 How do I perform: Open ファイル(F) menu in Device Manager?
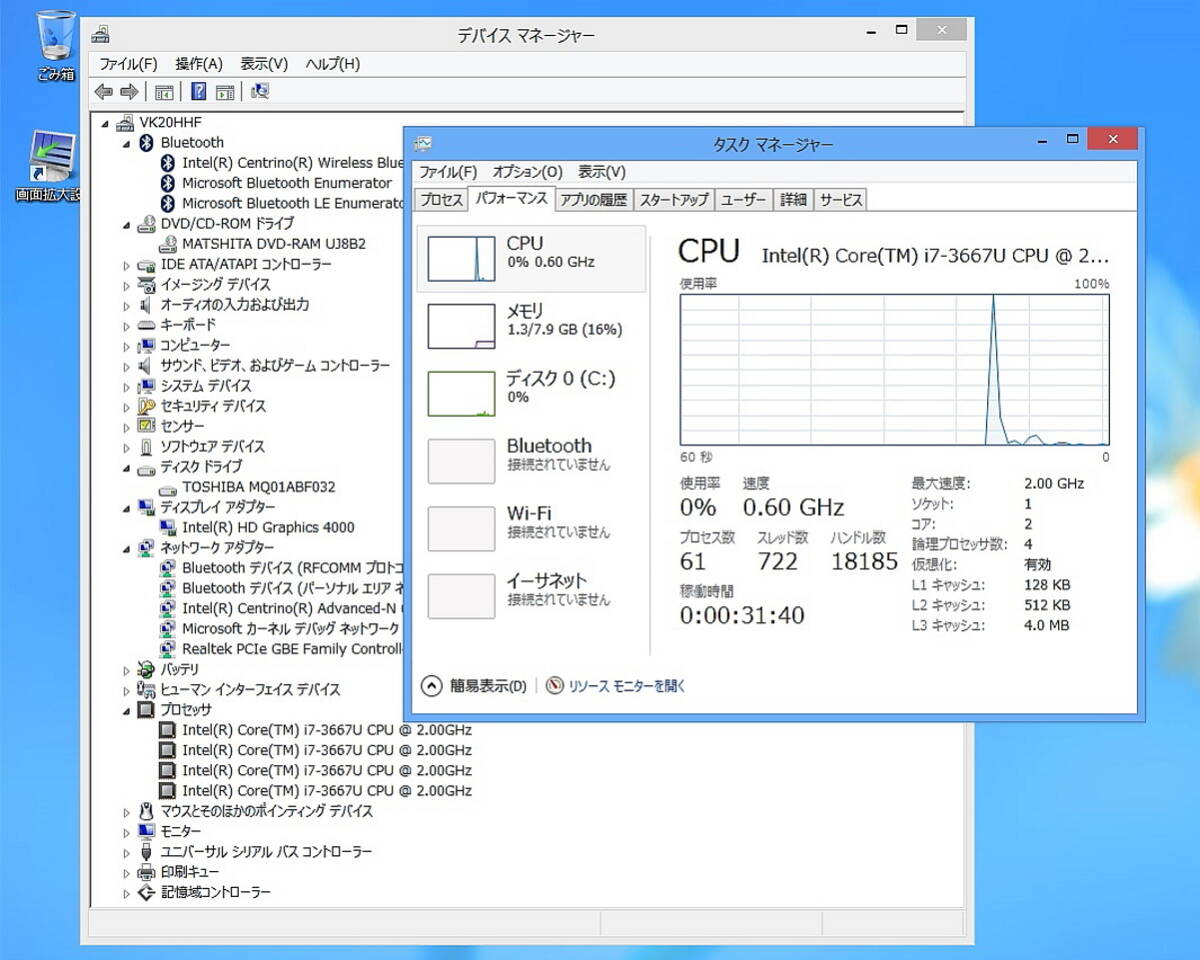pyautogui.click(x=128, y=64)
